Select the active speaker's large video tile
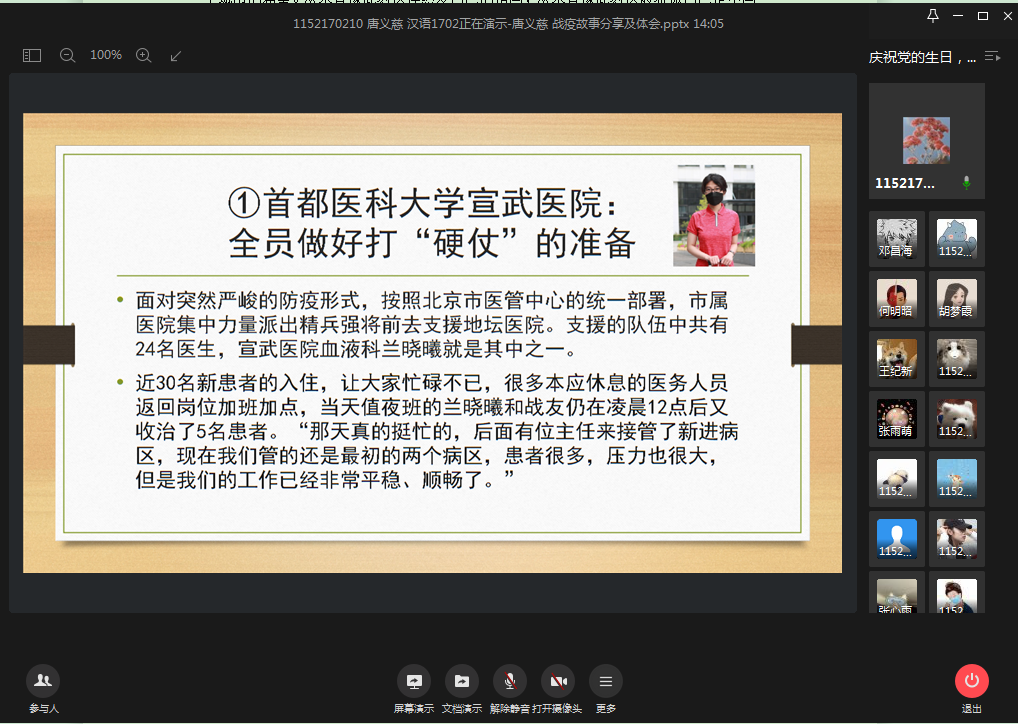Viewport: 1018px width, 724px height. click(x=926, y=141)
